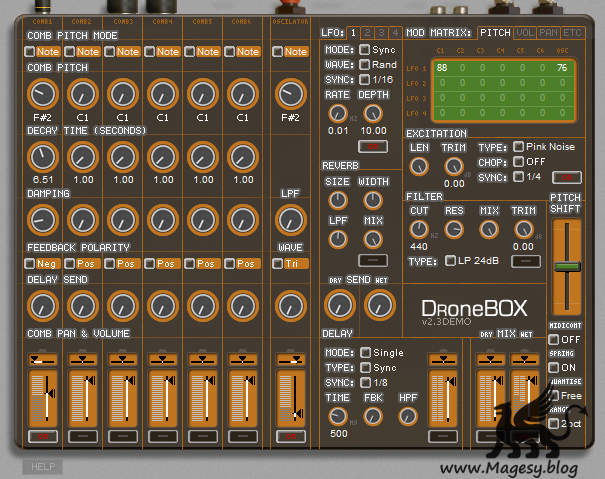Click Comb 1 pan slider
Image resolution: width=605 pixels, height=479 pixels.
42,360
